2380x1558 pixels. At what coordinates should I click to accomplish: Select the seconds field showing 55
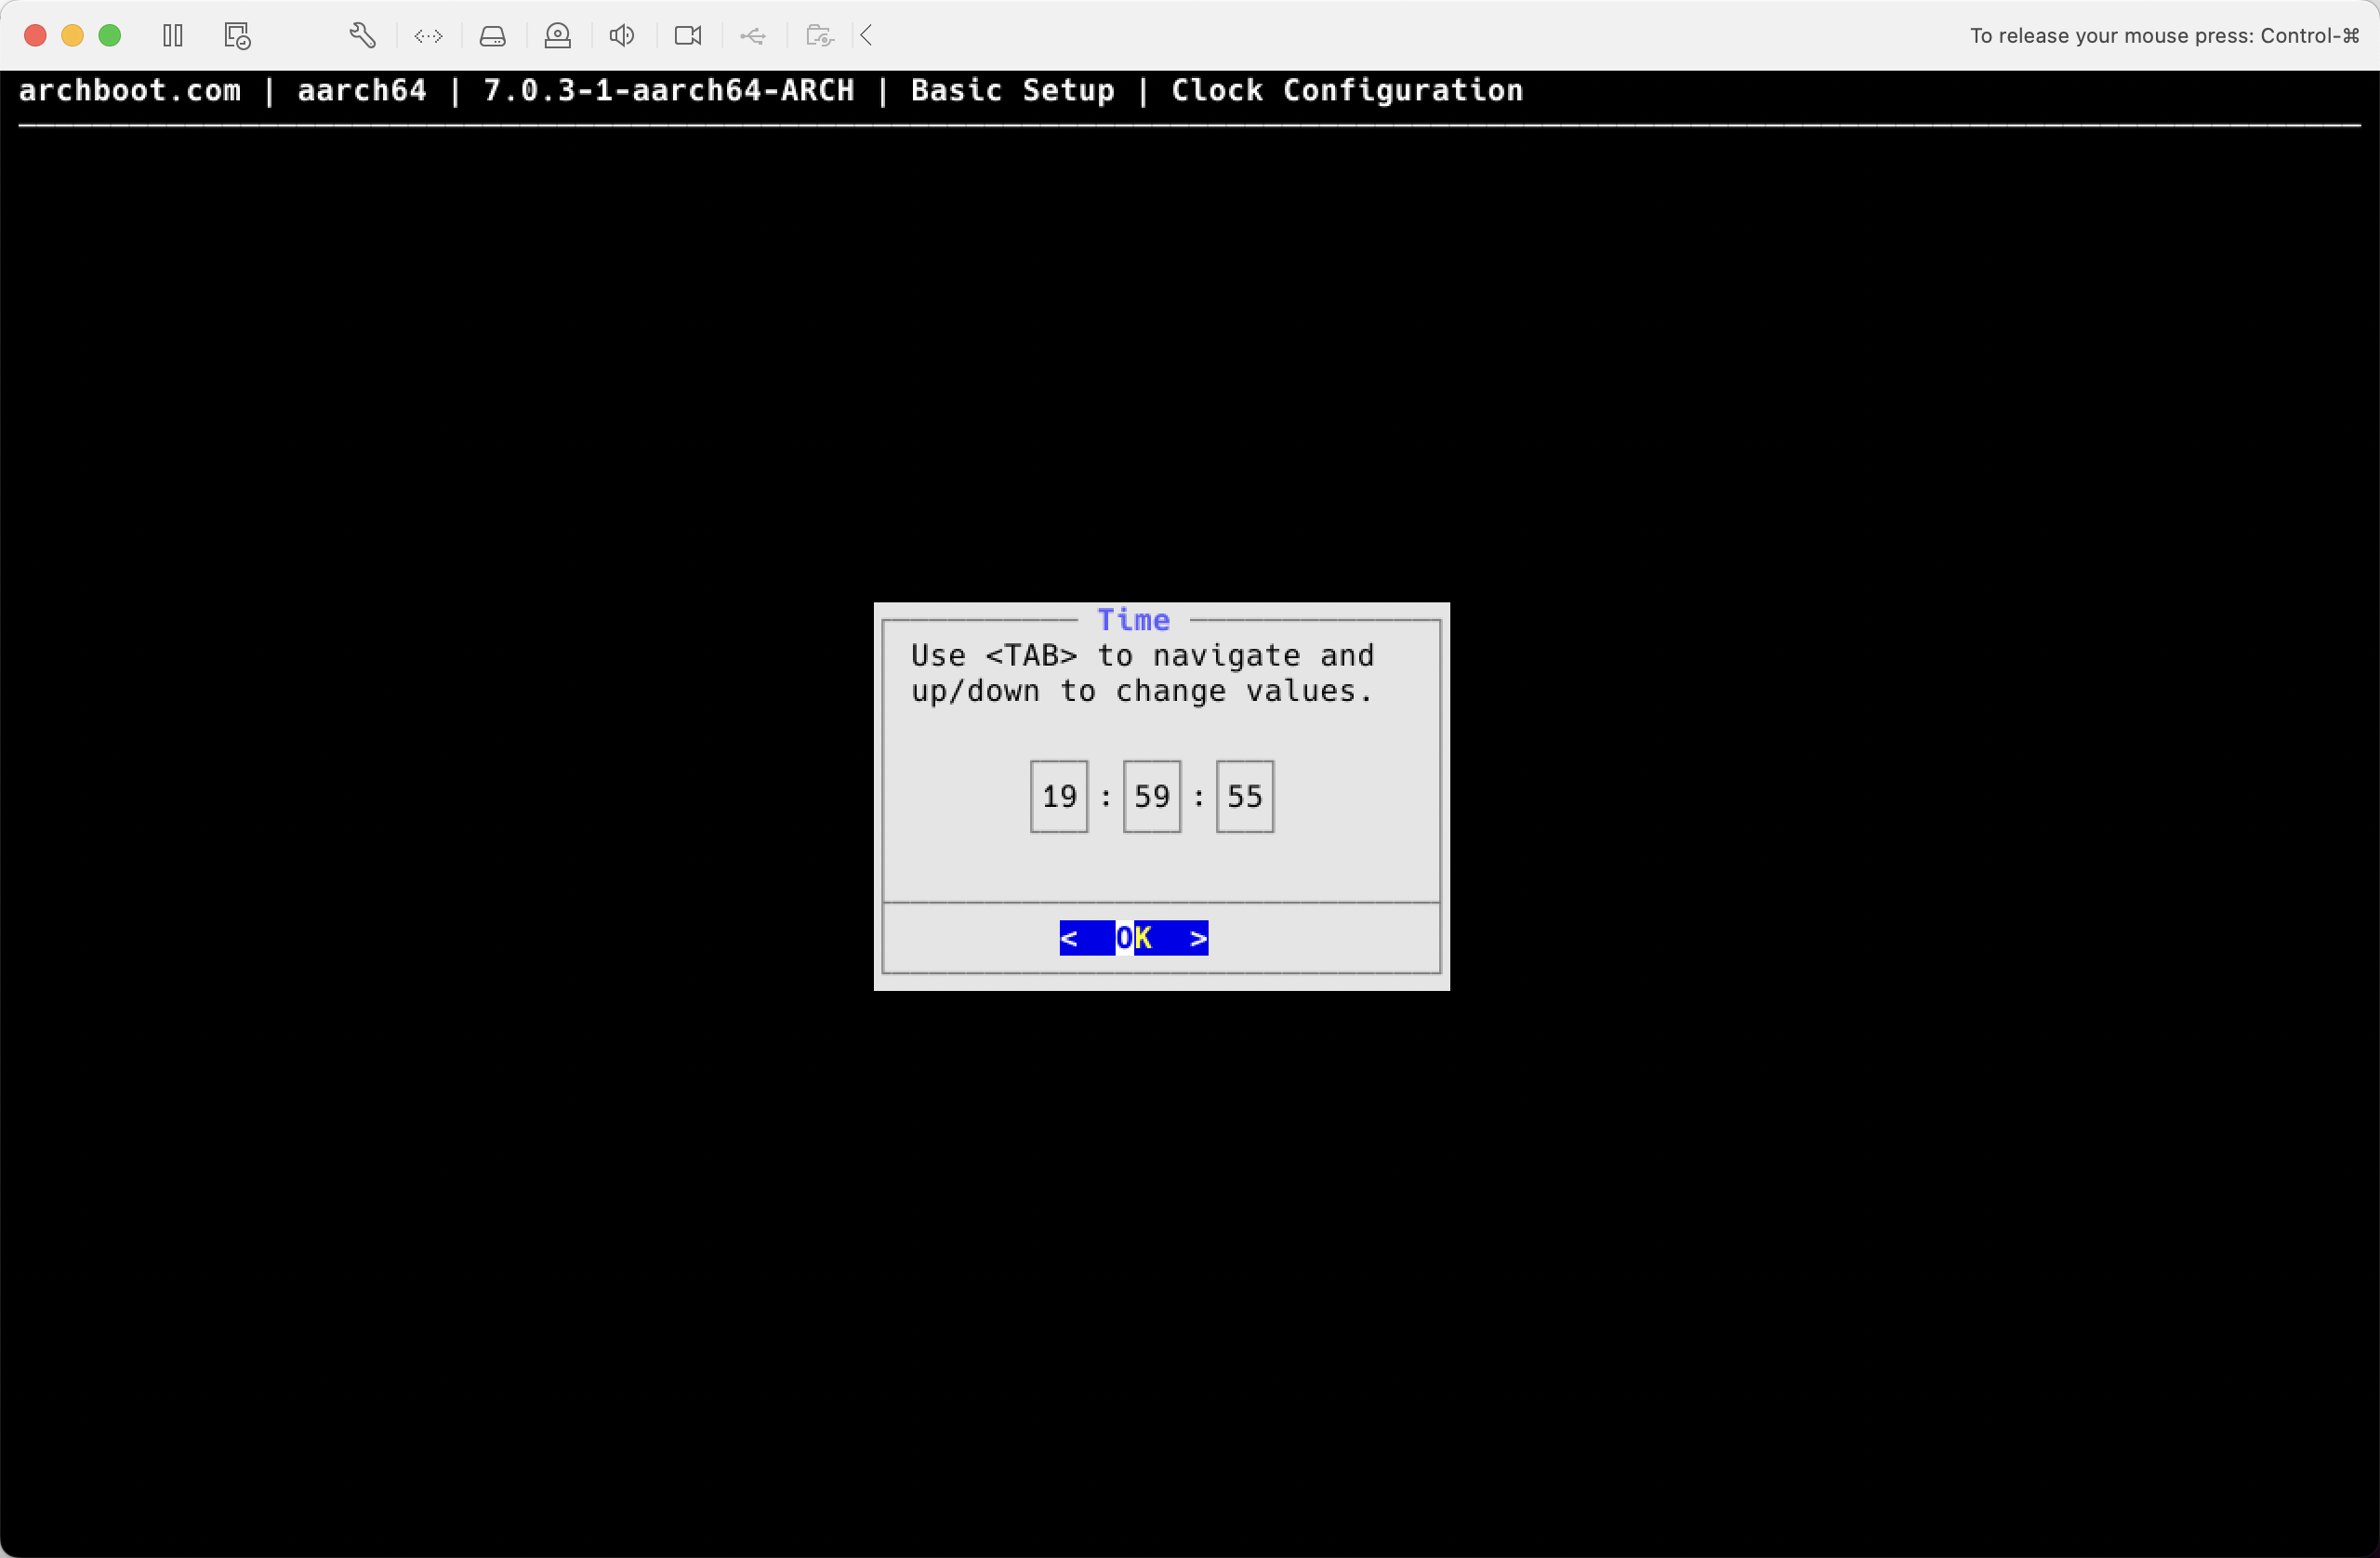click(1245, 796)
